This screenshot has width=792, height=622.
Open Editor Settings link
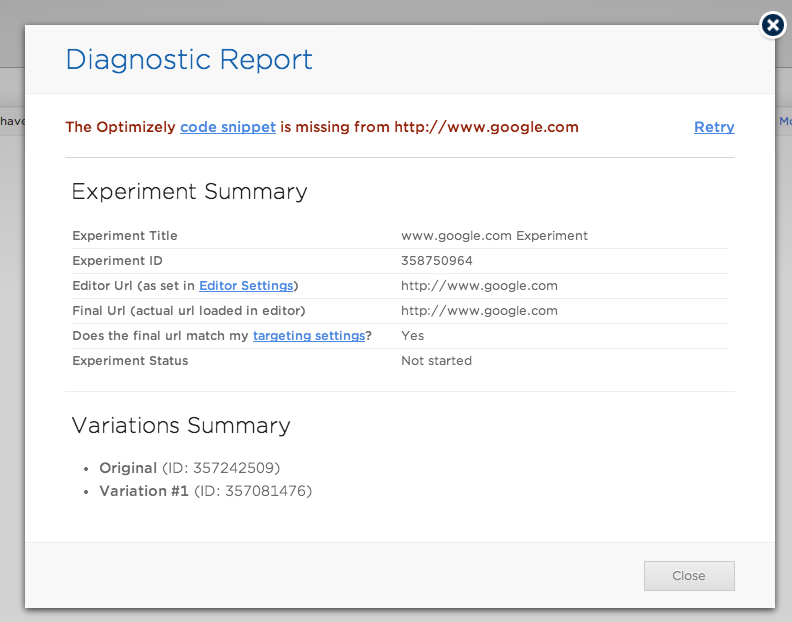(x=246, y=286)
